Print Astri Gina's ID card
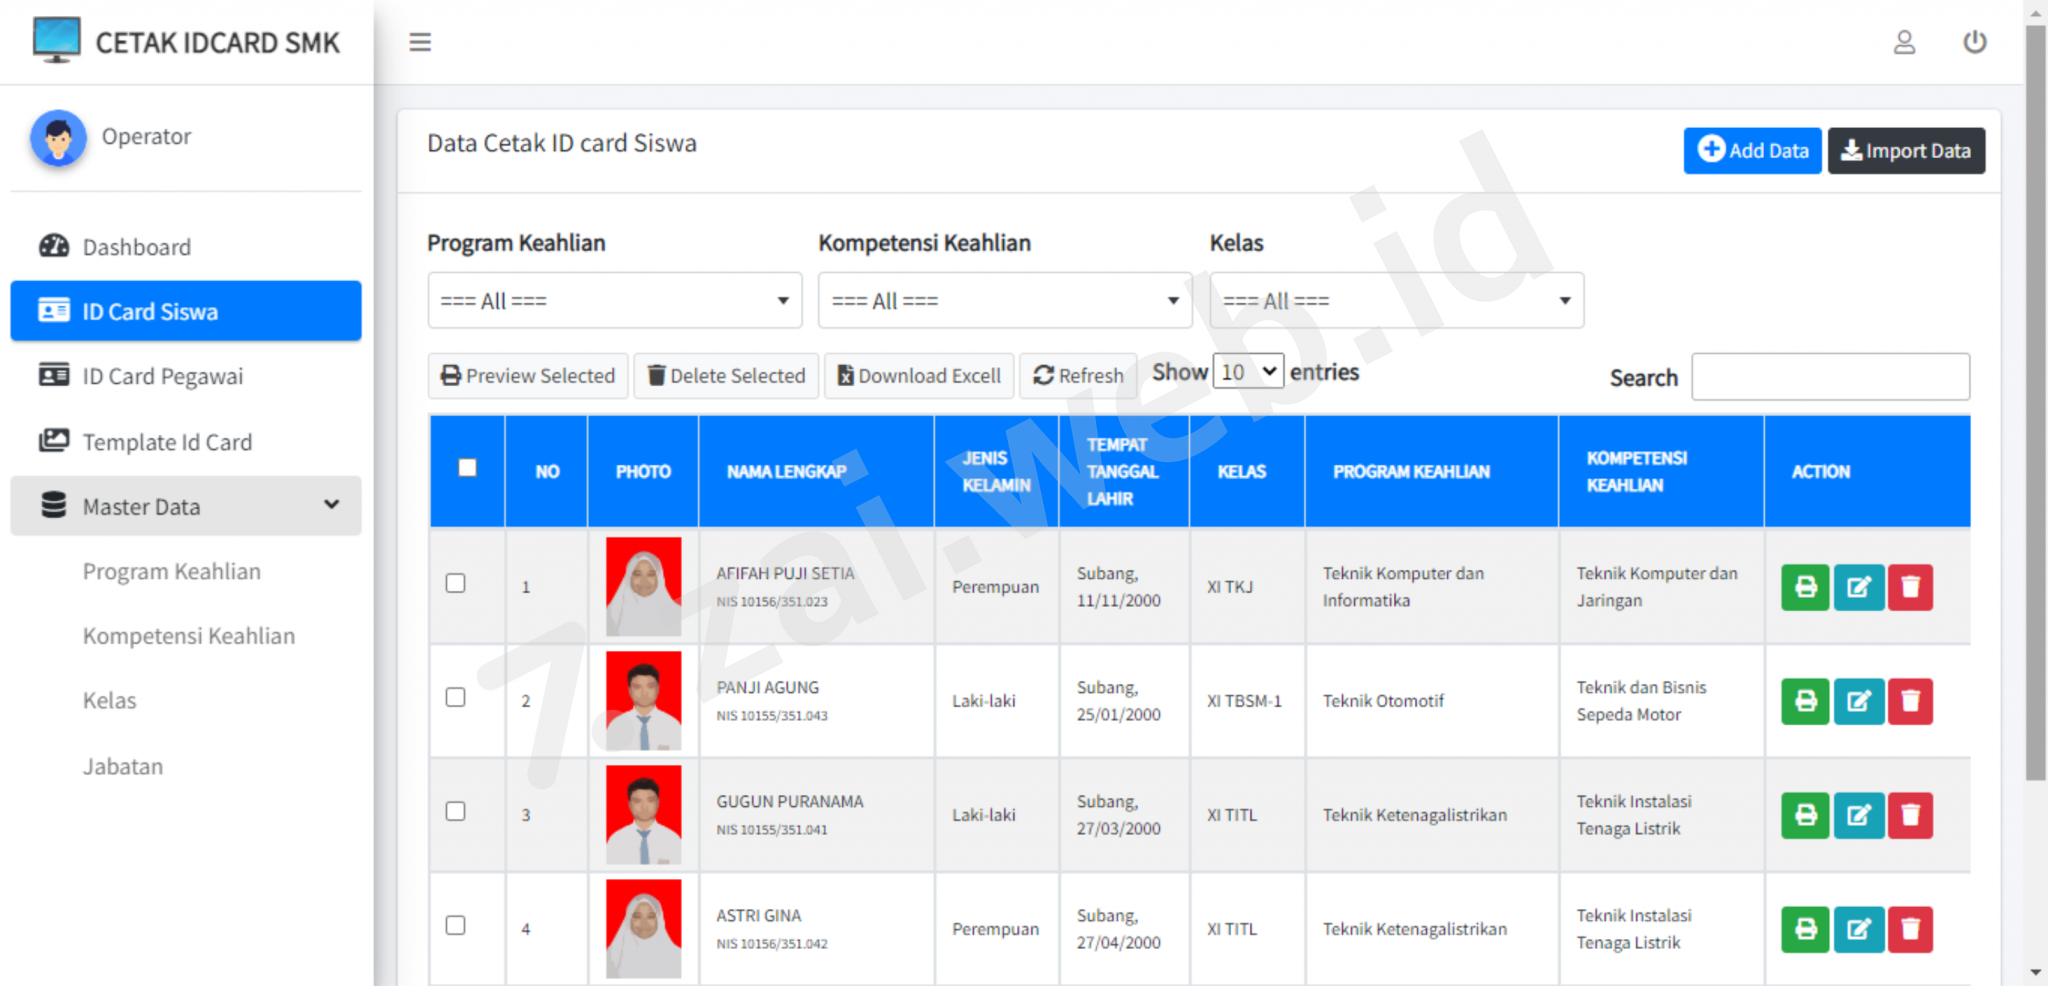This screenshot has width=2048, height=986. tap(1803, 929)
